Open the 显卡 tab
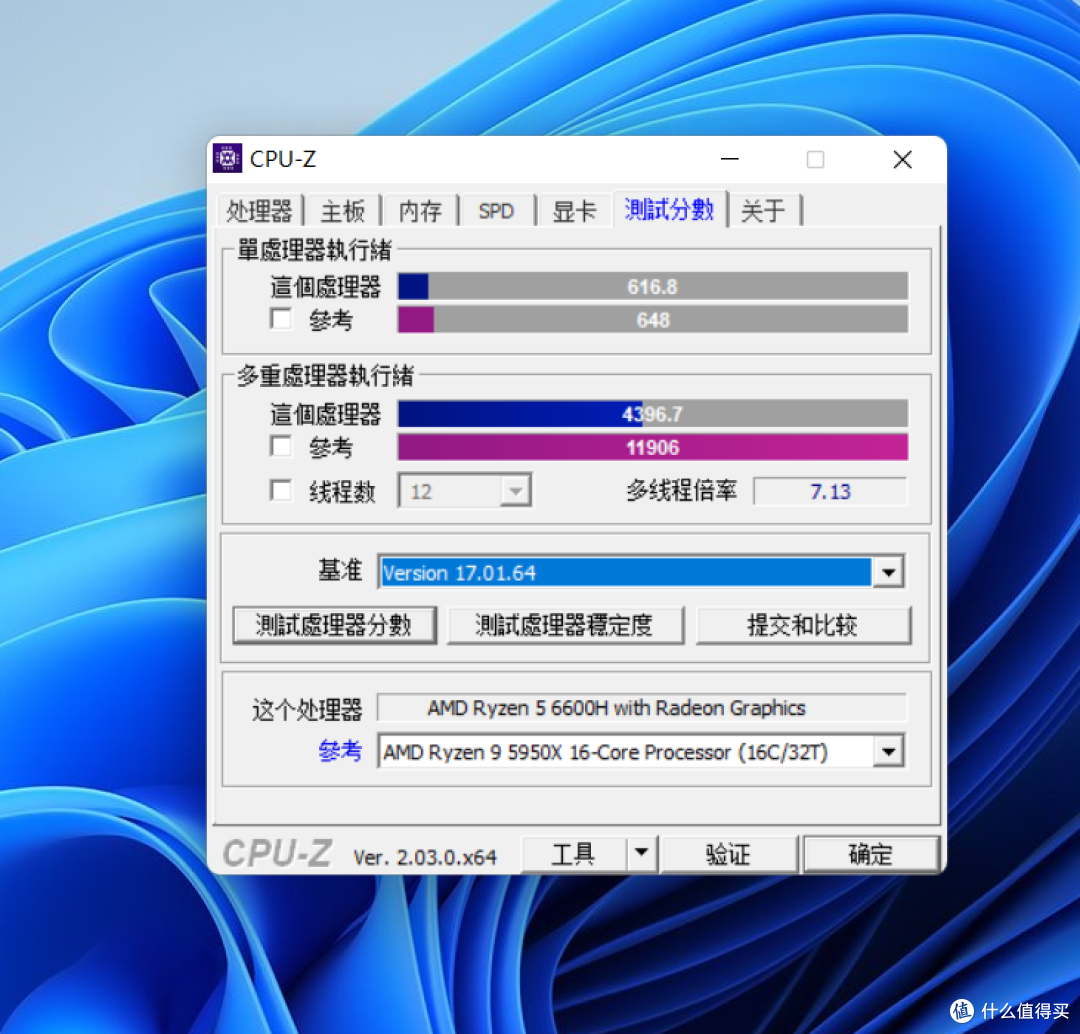 point(574,211)
